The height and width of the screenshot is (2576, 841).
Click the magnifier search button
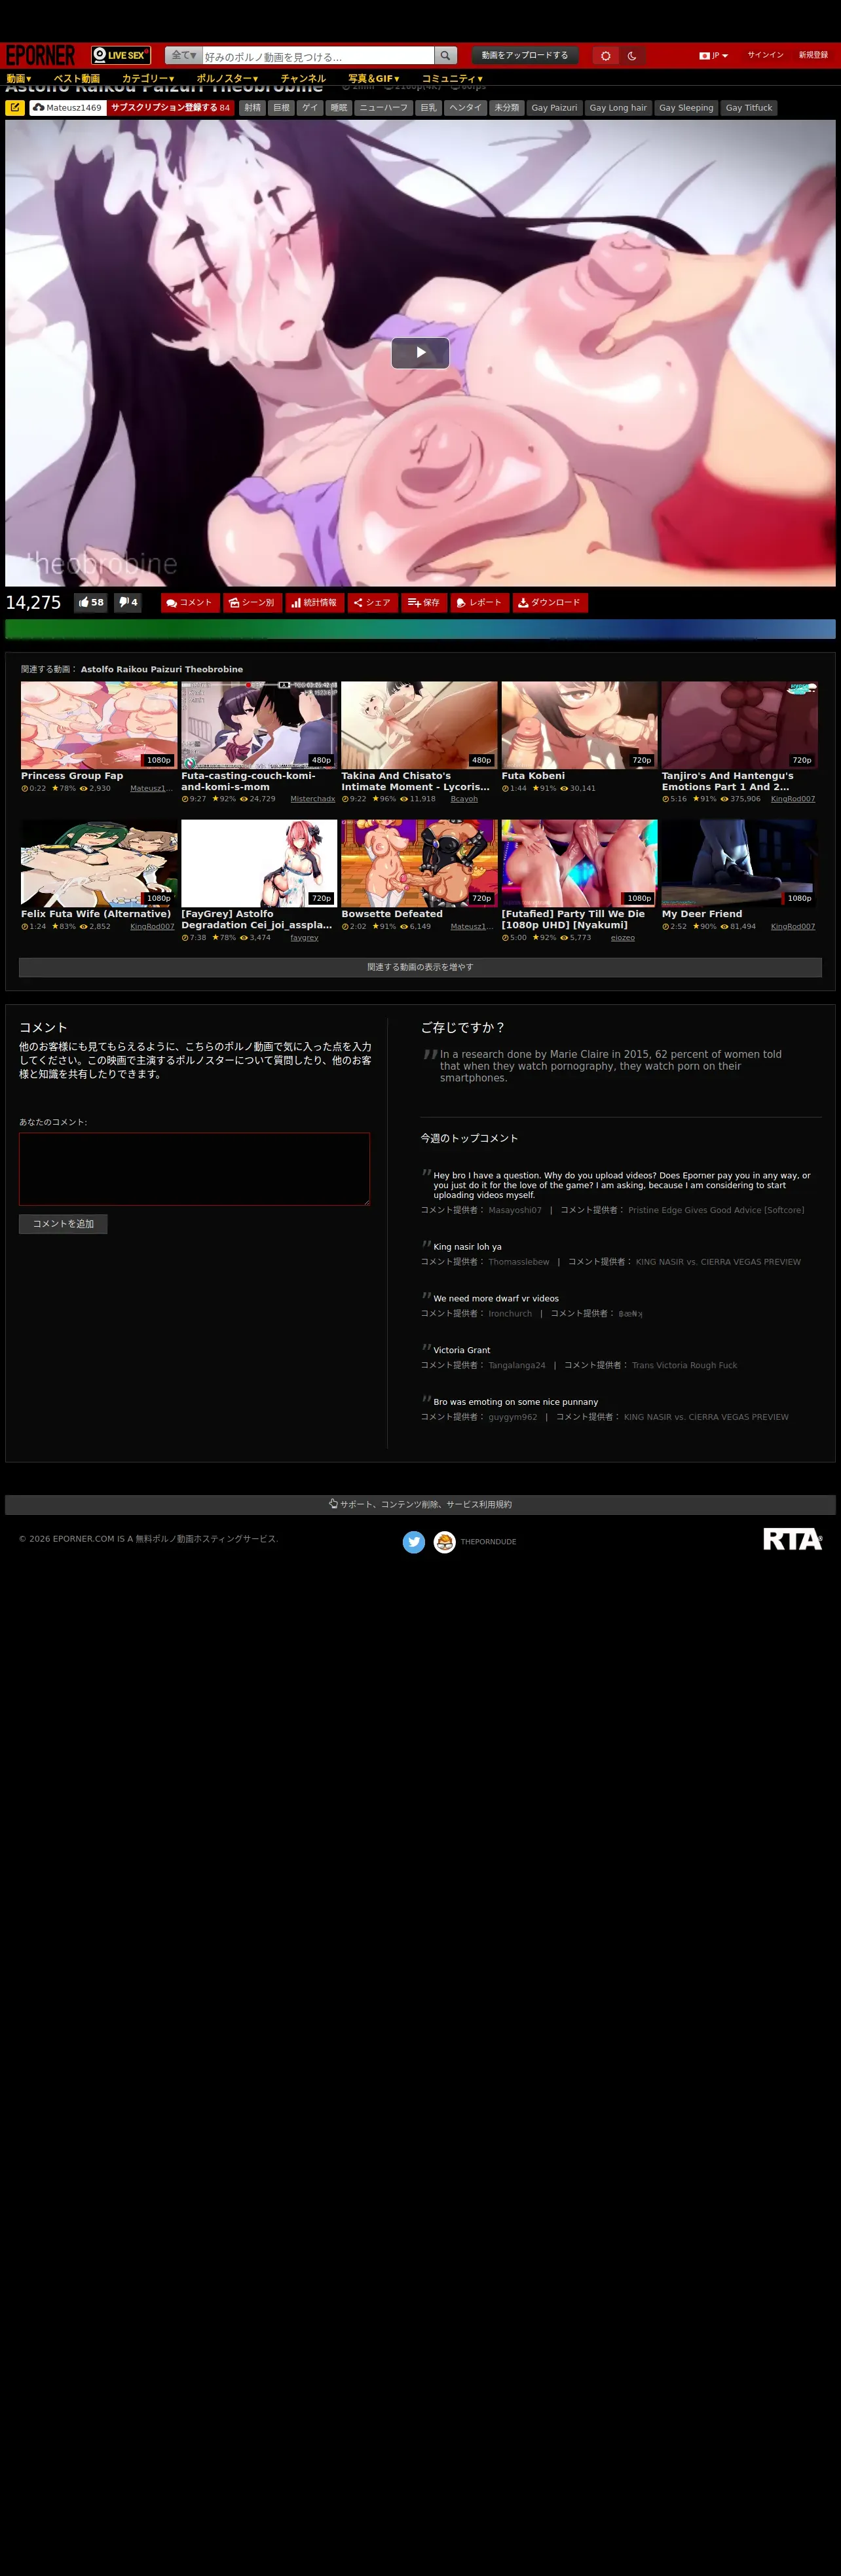[x=446, y=56]
